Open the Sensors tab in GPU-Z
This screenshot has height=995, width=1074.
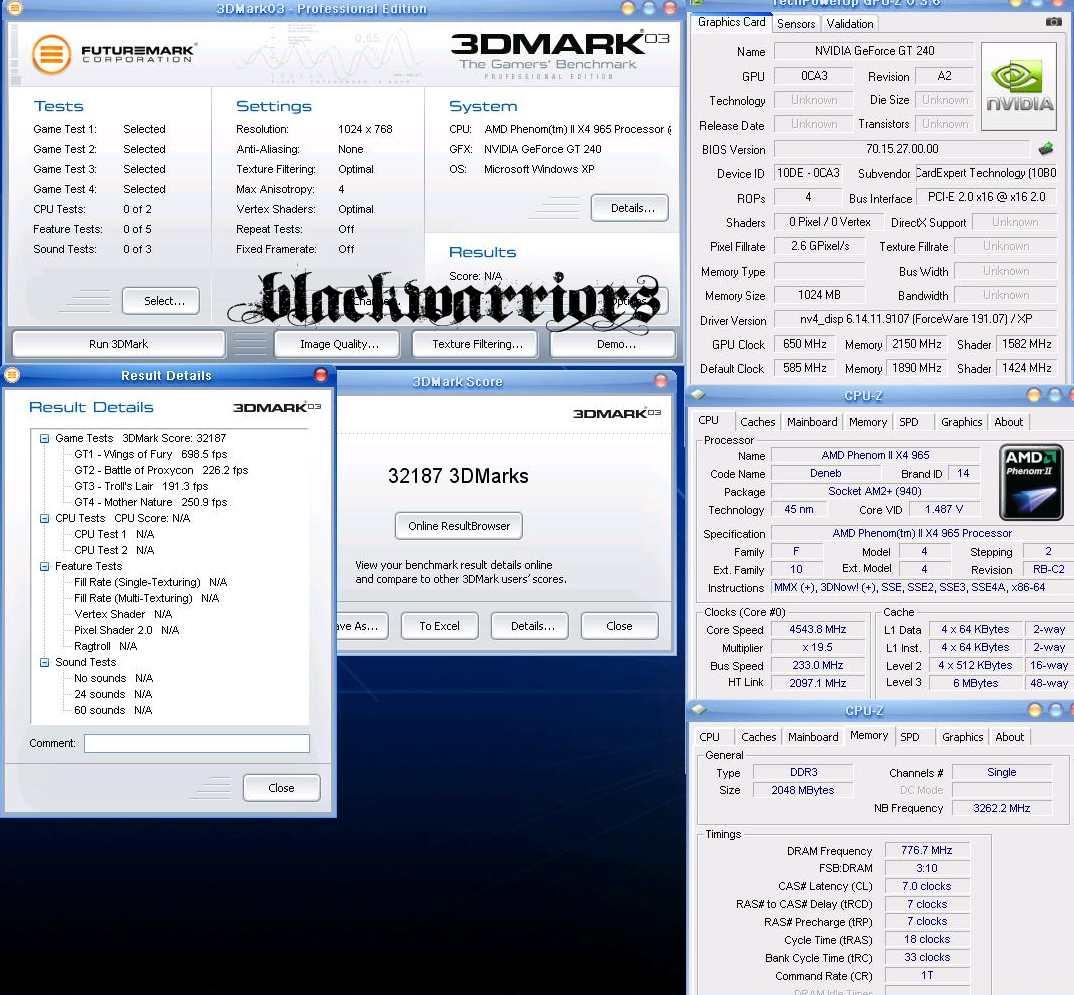click(796, 24)
